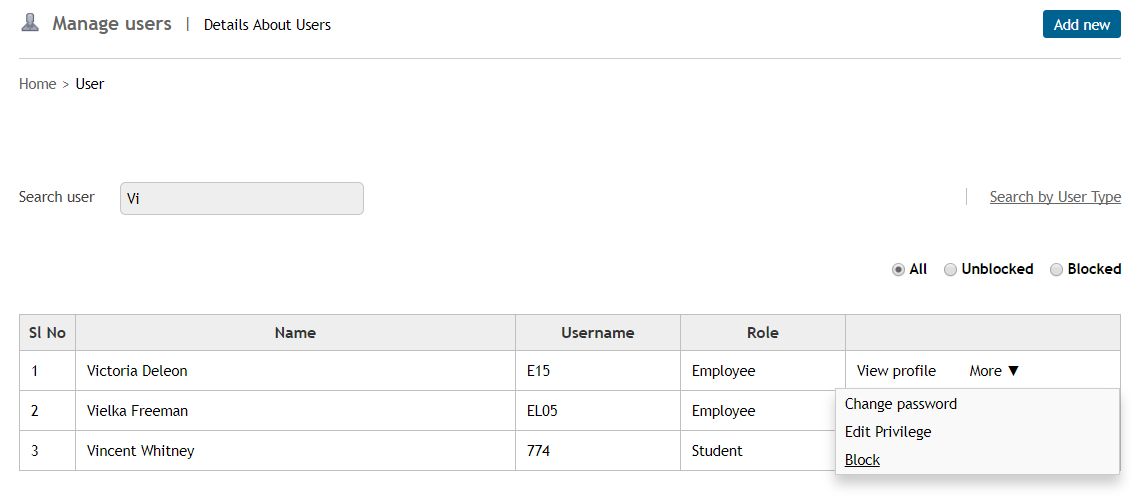The image size is (1145, 497).
Task: Select the Blocked radio button
Action: [1056, 269]
